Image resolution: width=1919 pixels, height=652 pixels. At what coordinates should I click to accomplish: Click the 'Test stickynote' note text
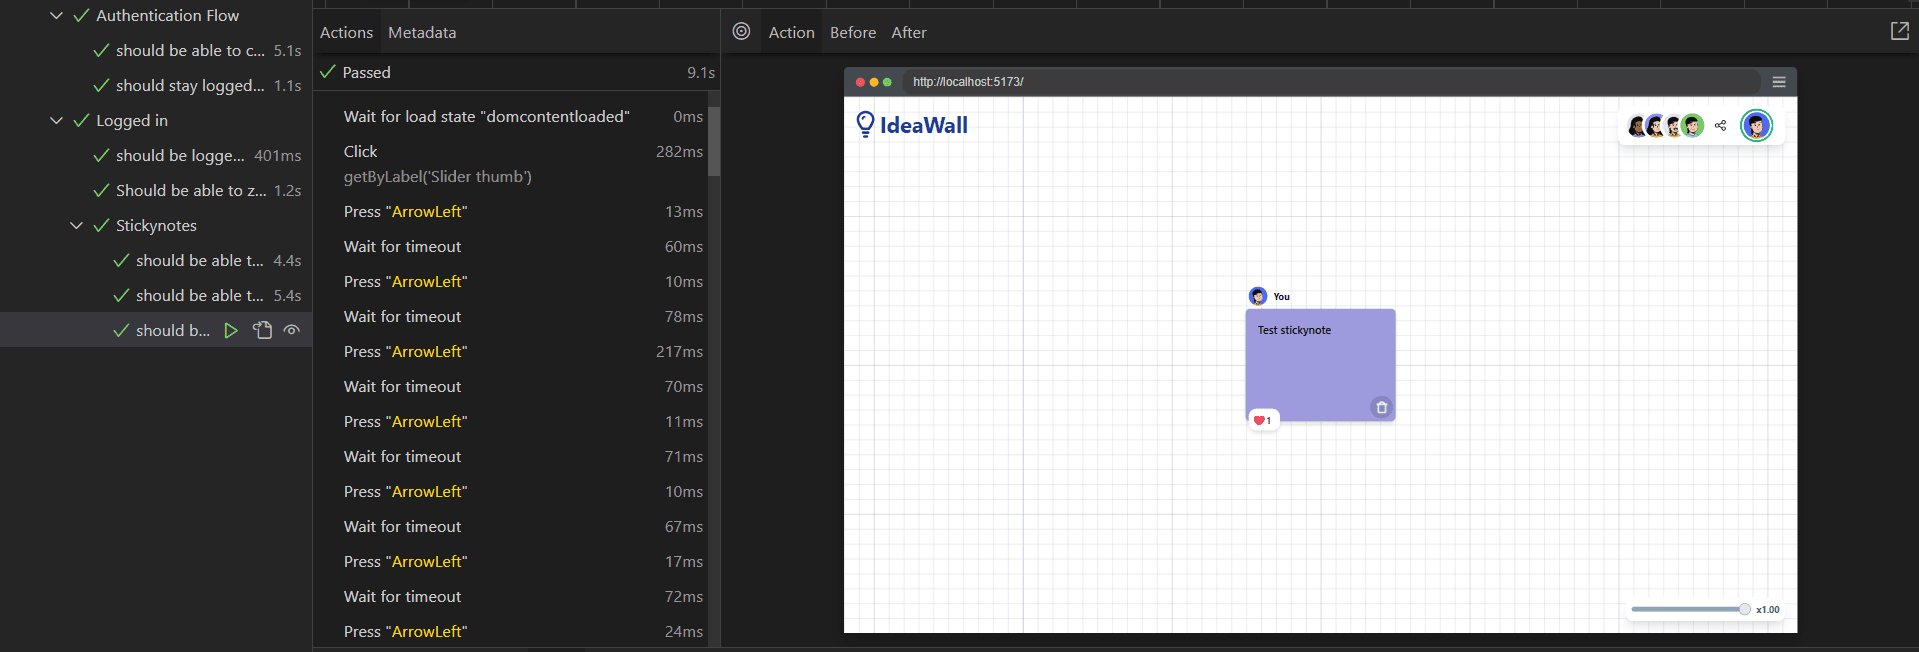pos(1294,330)
